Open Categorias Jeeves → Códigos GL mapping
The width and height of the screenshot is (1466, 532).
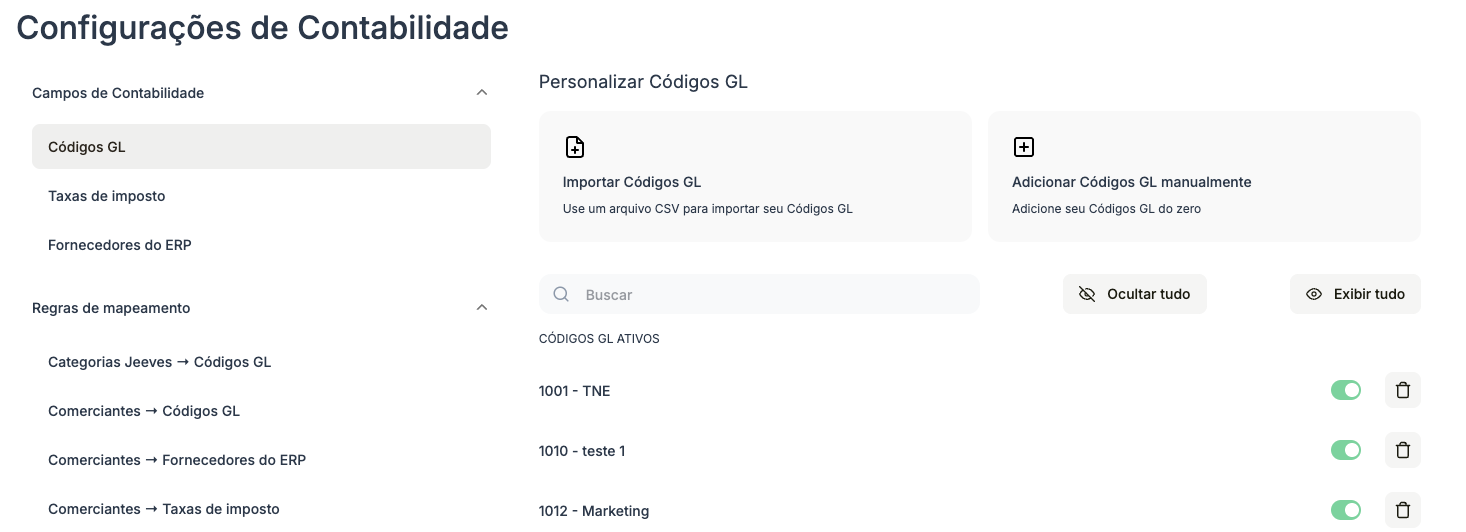click(160, 362)
